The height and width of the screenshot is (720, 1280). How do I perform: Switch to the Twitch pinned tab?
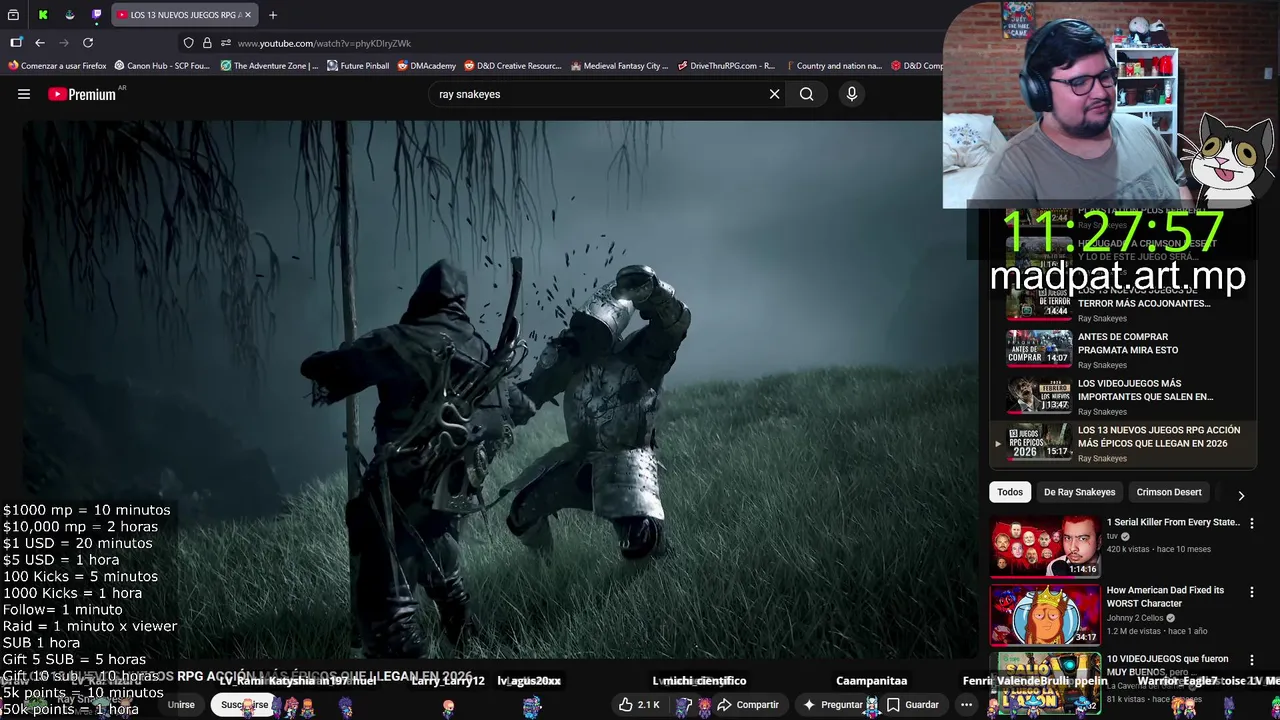click(96, 15)
